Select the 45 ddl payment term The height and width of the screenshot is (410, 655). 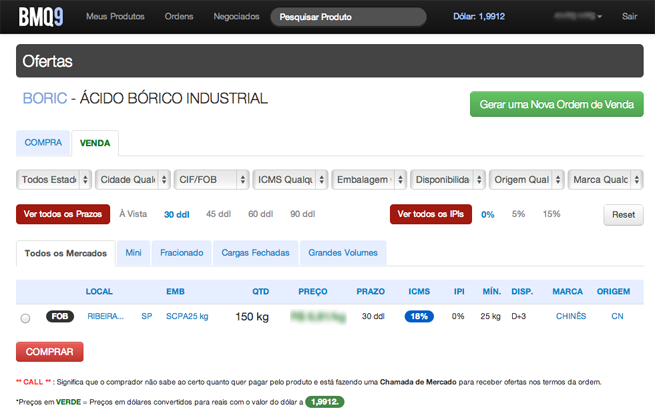(218, 214)
